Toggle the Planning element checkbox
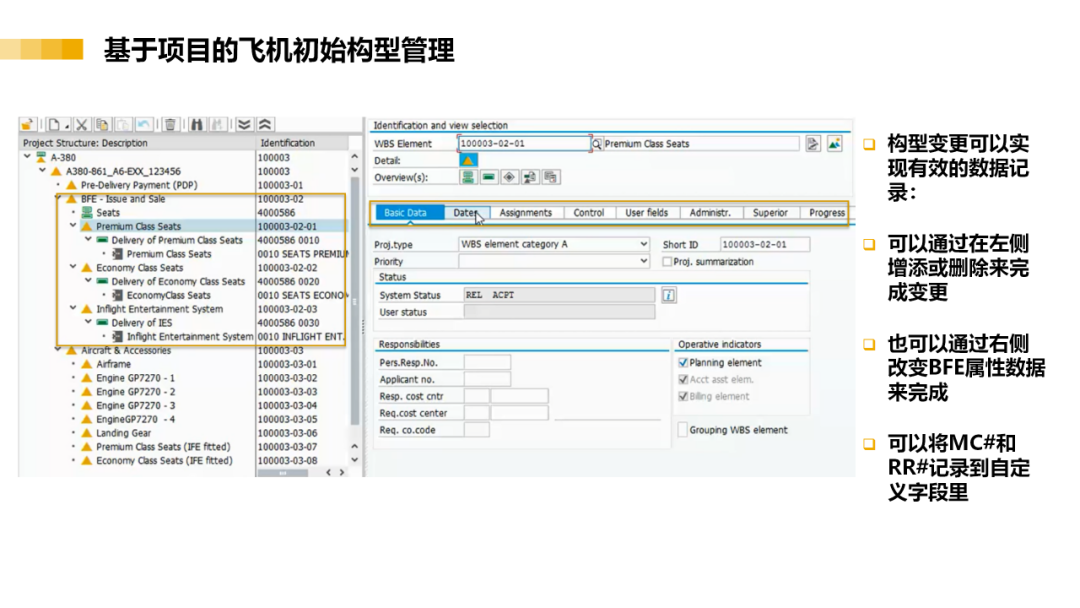This screenshot has width=1080, height=608. coord(683,363)
